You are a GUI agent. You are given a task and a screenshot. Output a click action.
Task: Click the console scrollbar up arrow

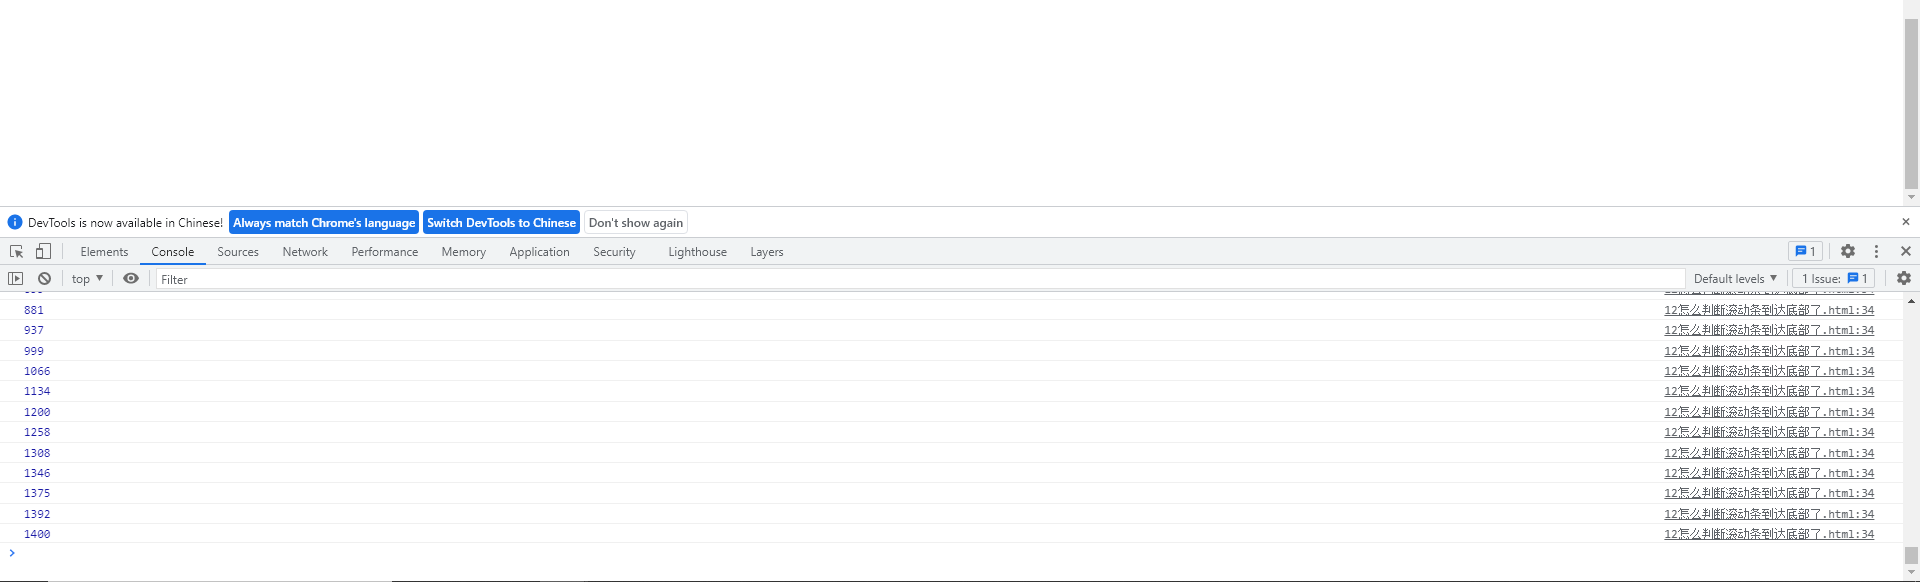[x=1911, y=300]
